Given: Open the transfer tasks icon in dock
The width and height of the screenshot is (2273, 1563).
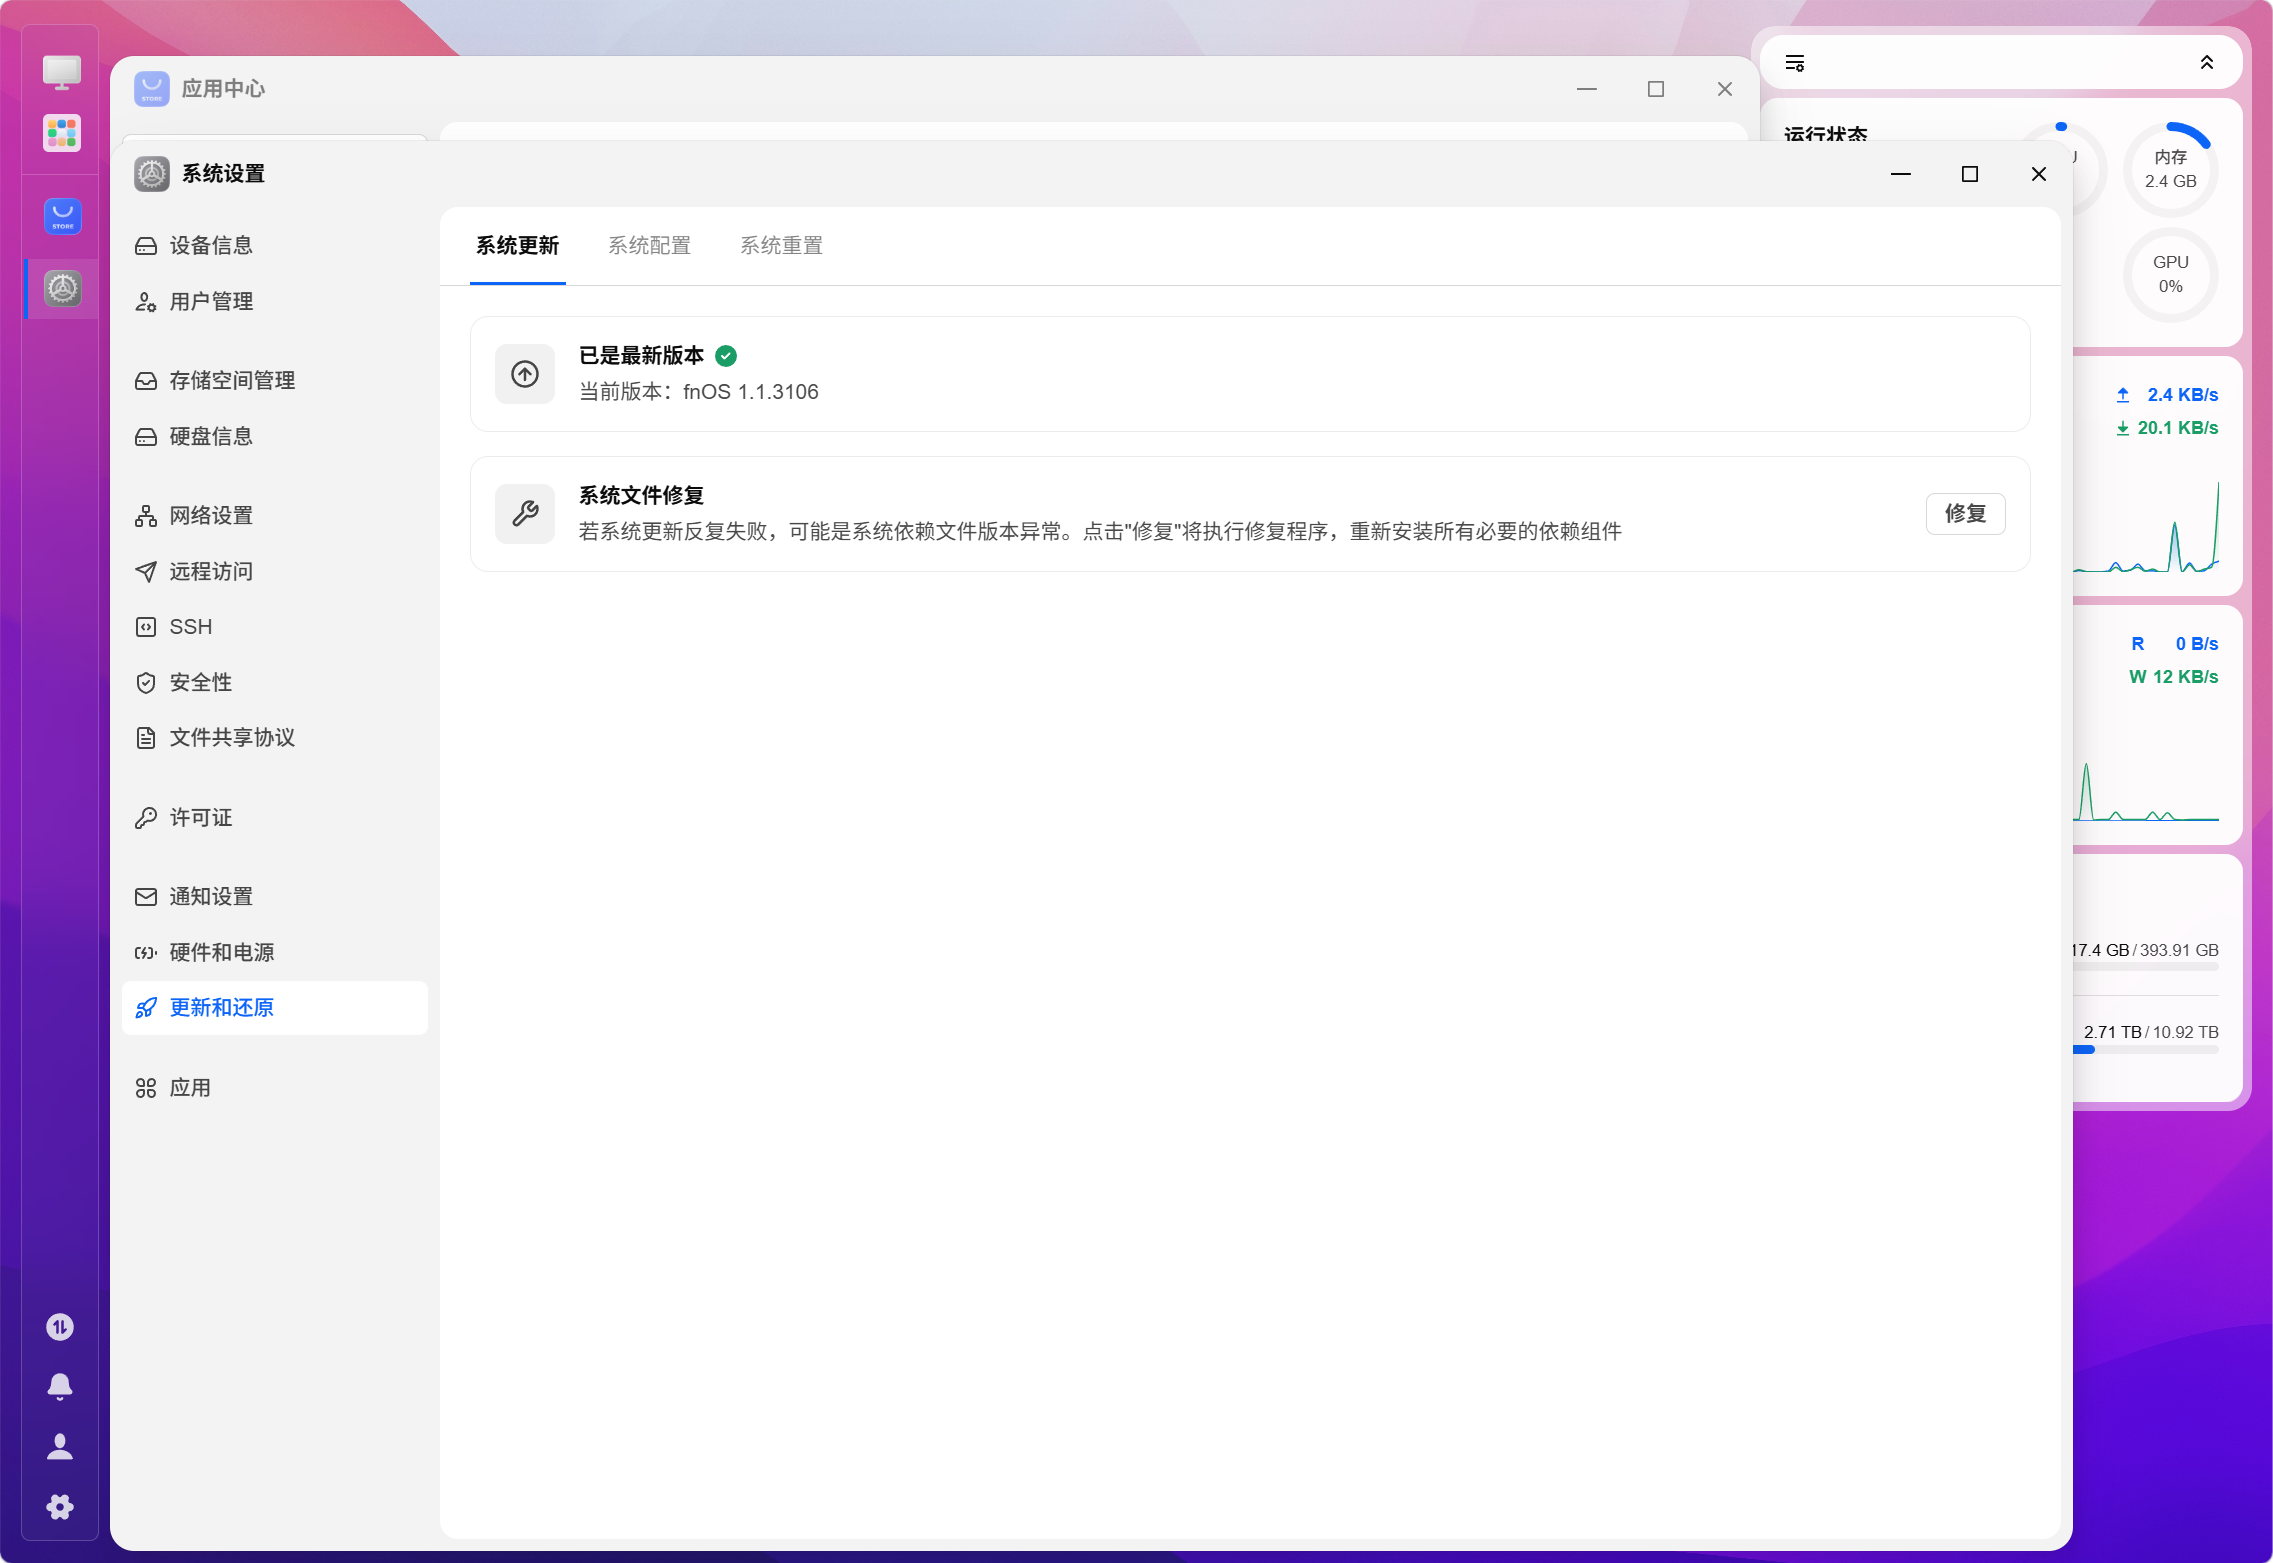Looking at the screenshot, I should 60,1327.
